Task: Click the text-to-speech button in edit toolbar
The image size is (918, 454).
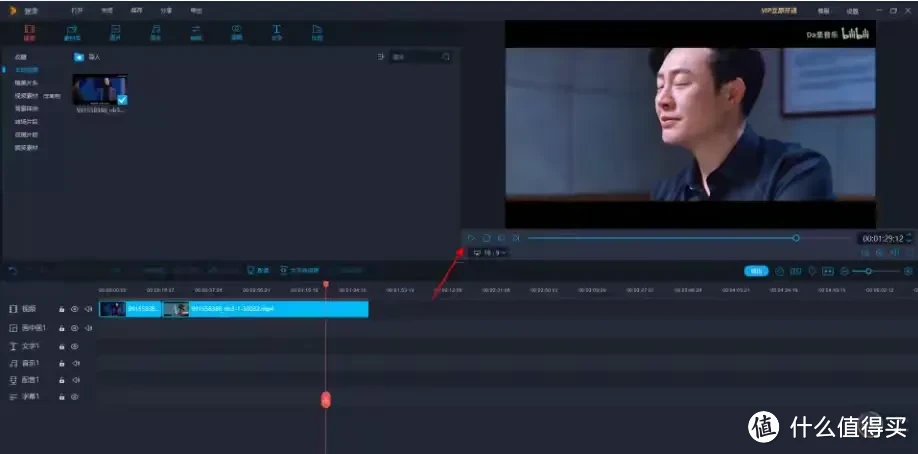Action: tap(300, 271)
